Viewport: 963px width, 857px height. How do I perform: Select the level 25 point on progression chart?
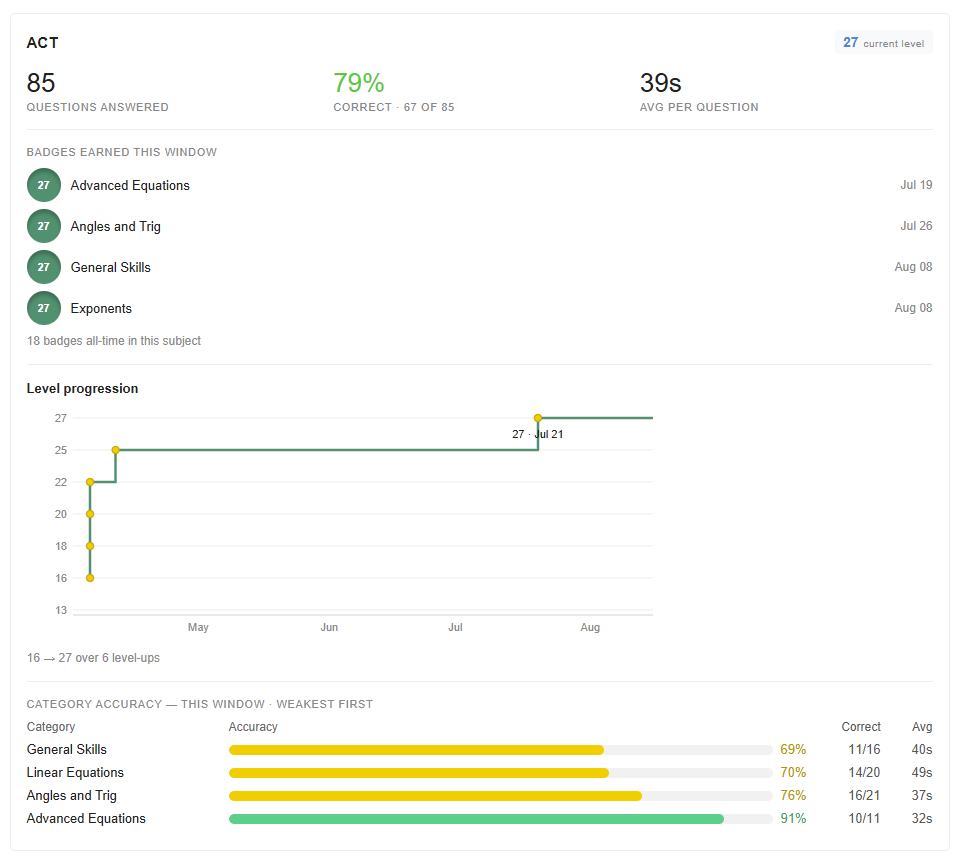tap(115, 450)
